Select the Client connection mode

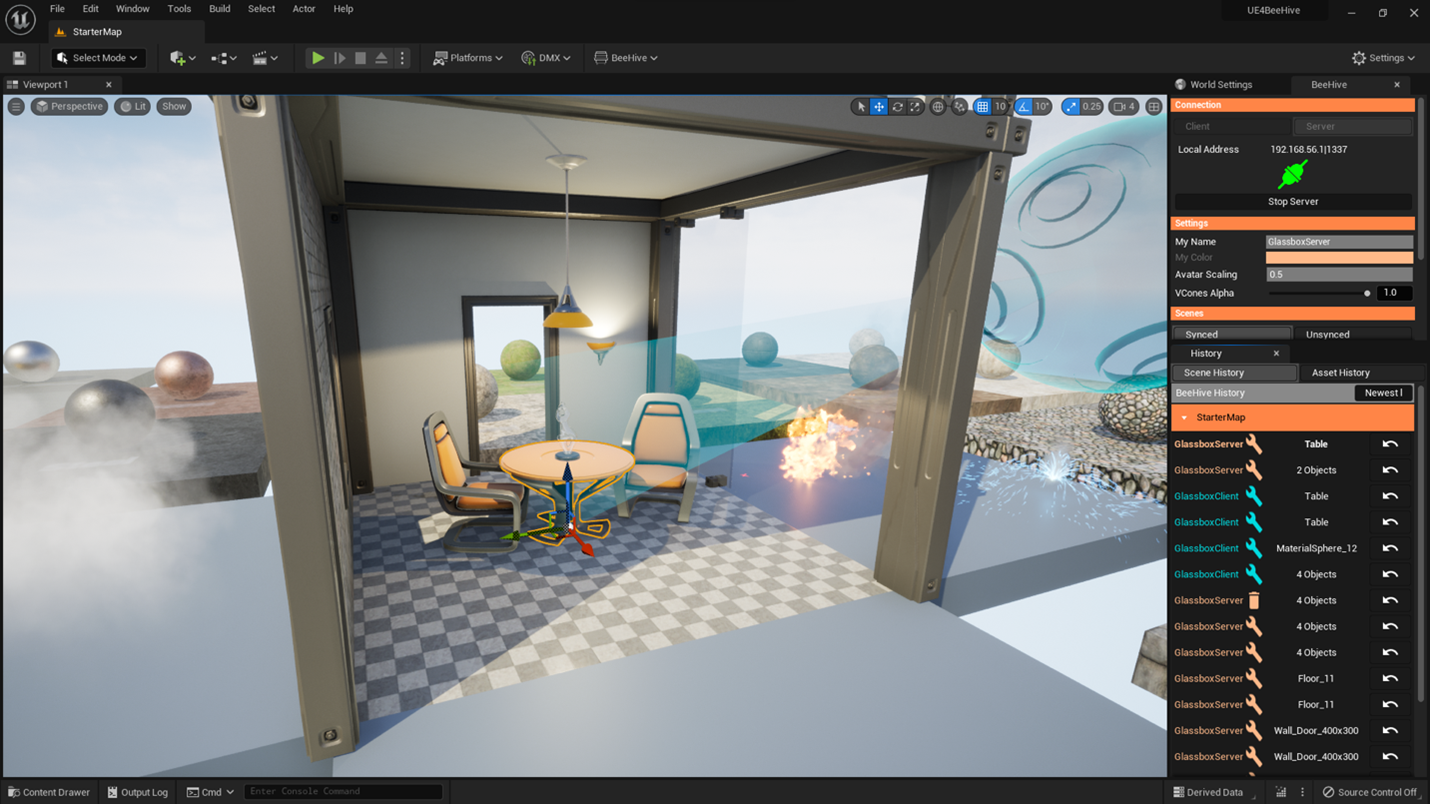point(1232,126)
